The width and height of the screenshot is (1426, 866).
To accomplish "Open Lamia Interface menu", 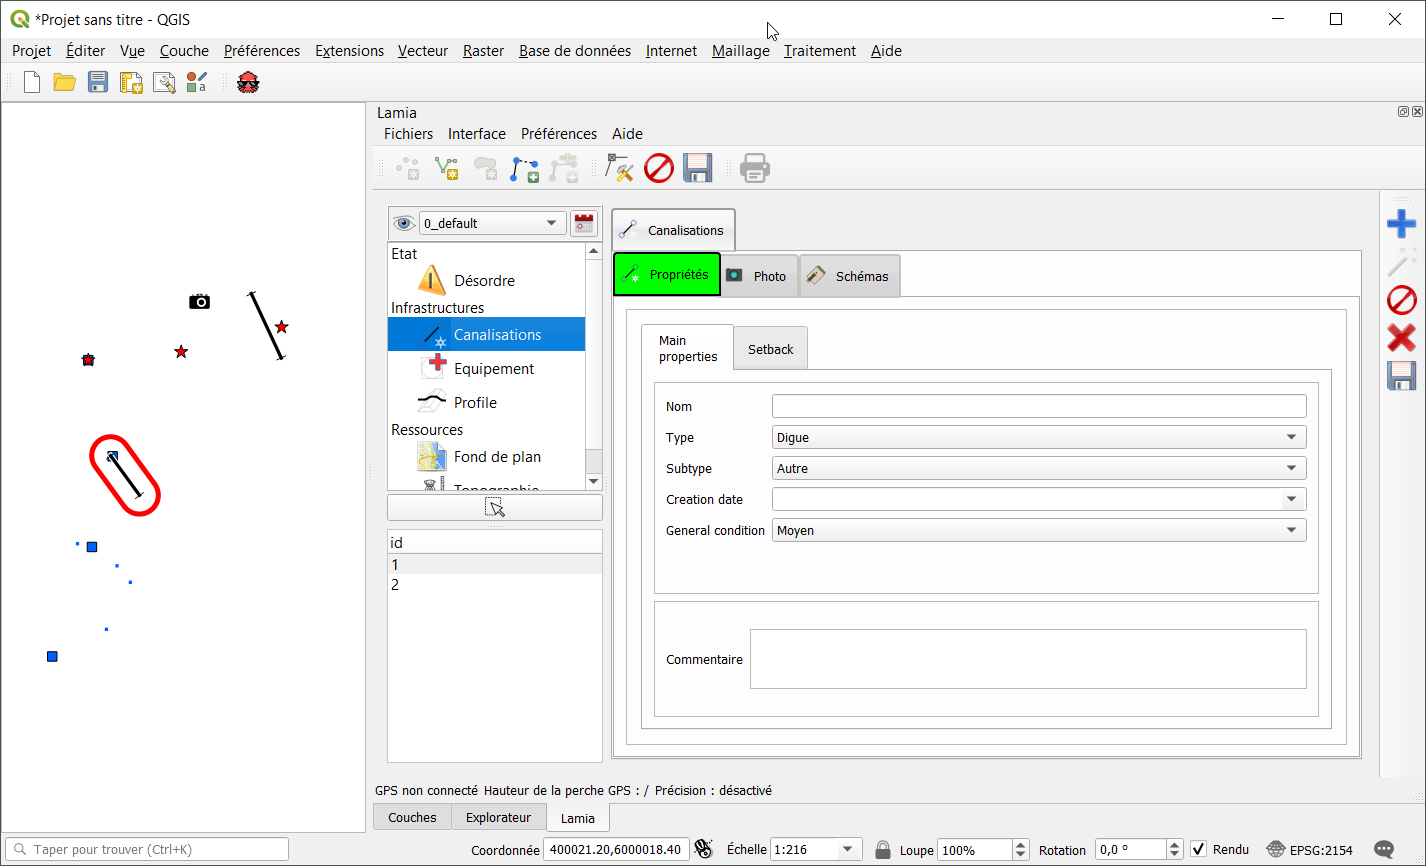I will coord(477,134).
